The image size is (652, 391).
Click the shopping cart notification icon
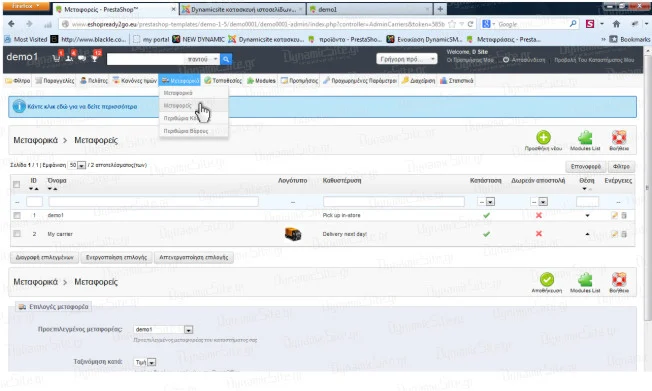[57, 58]
